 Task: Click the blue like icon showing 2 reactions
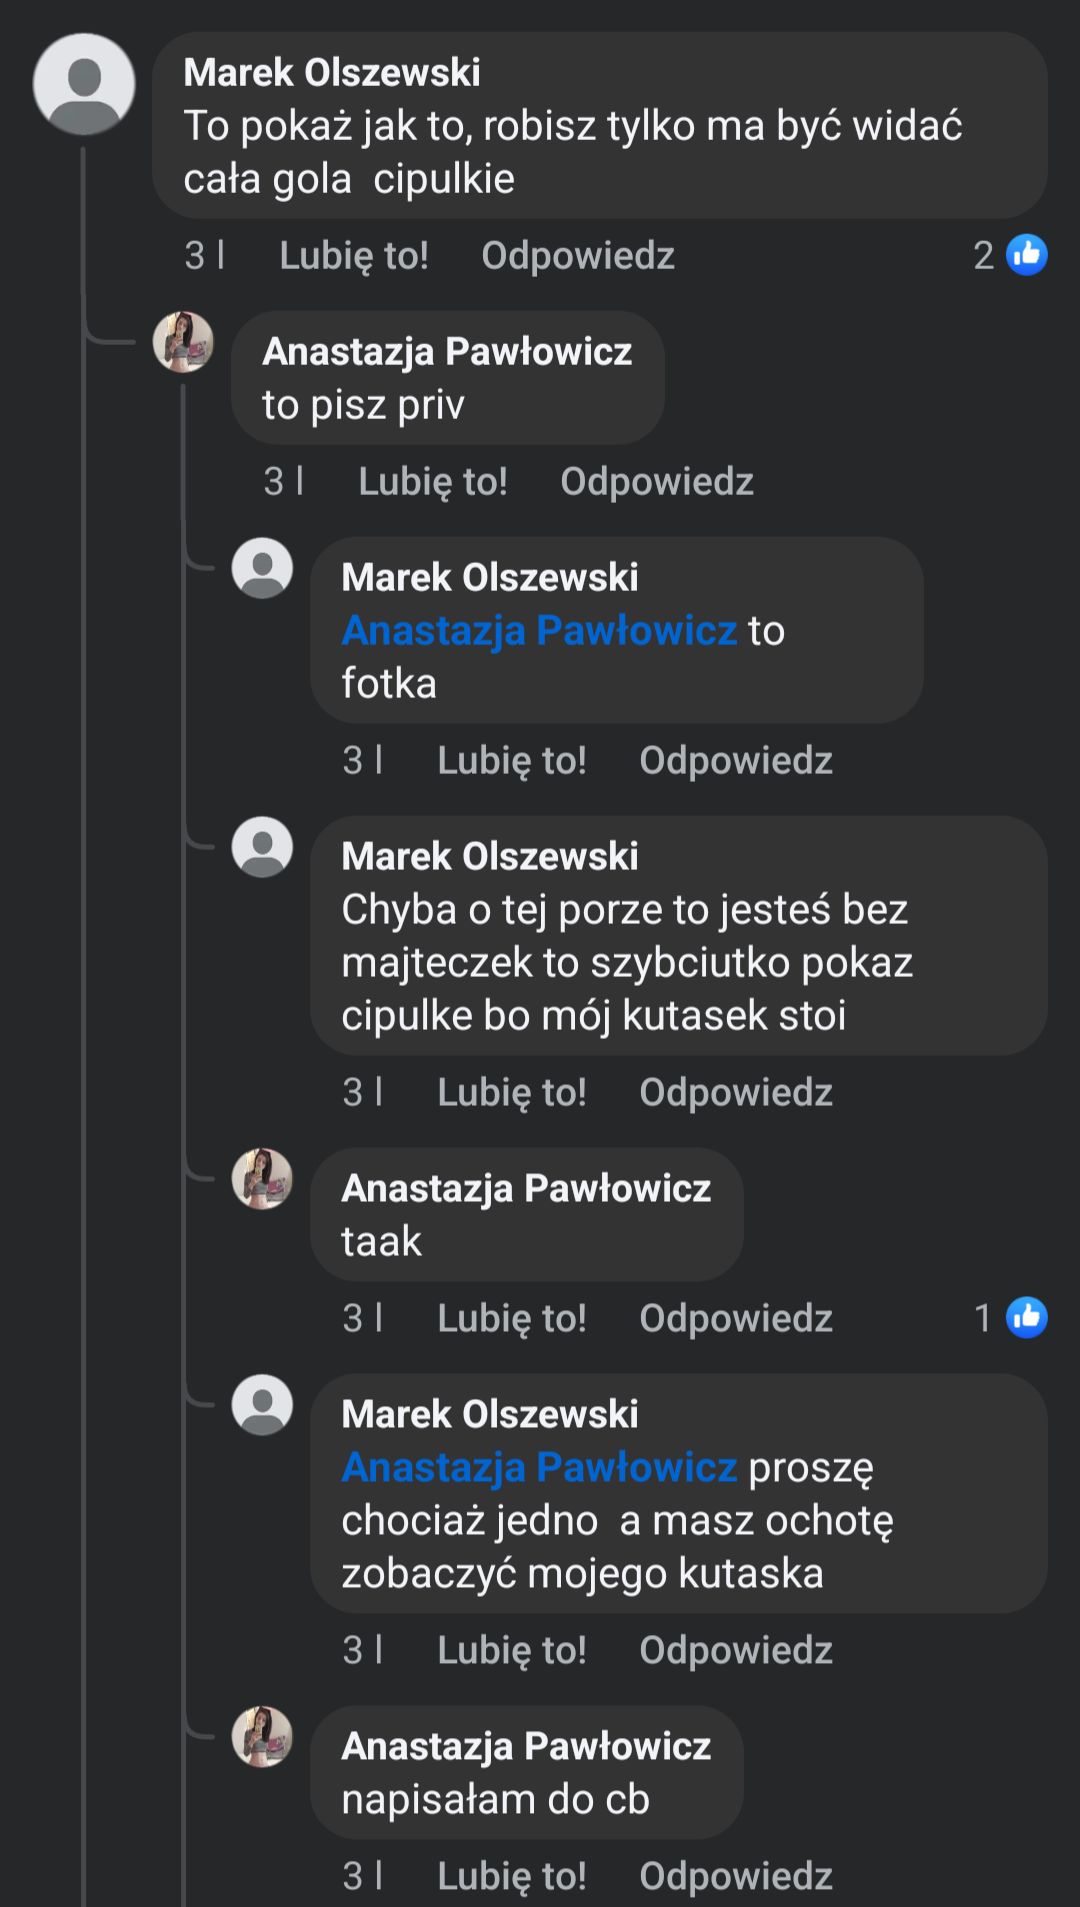[1026, 255]
